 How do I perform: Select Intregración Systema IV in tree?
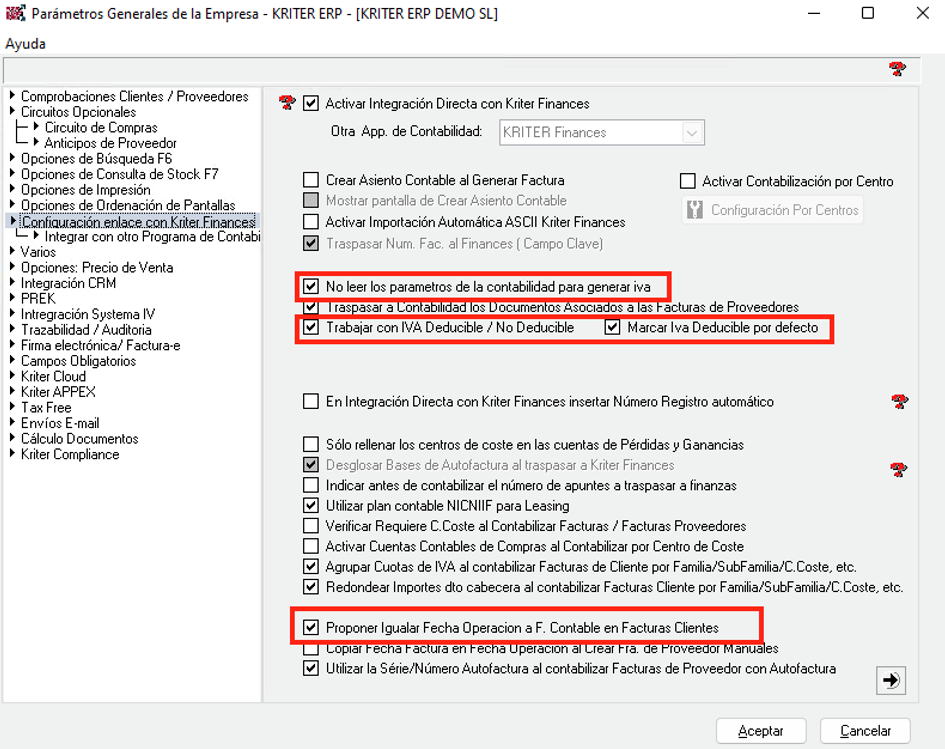(x=88, y=314)
